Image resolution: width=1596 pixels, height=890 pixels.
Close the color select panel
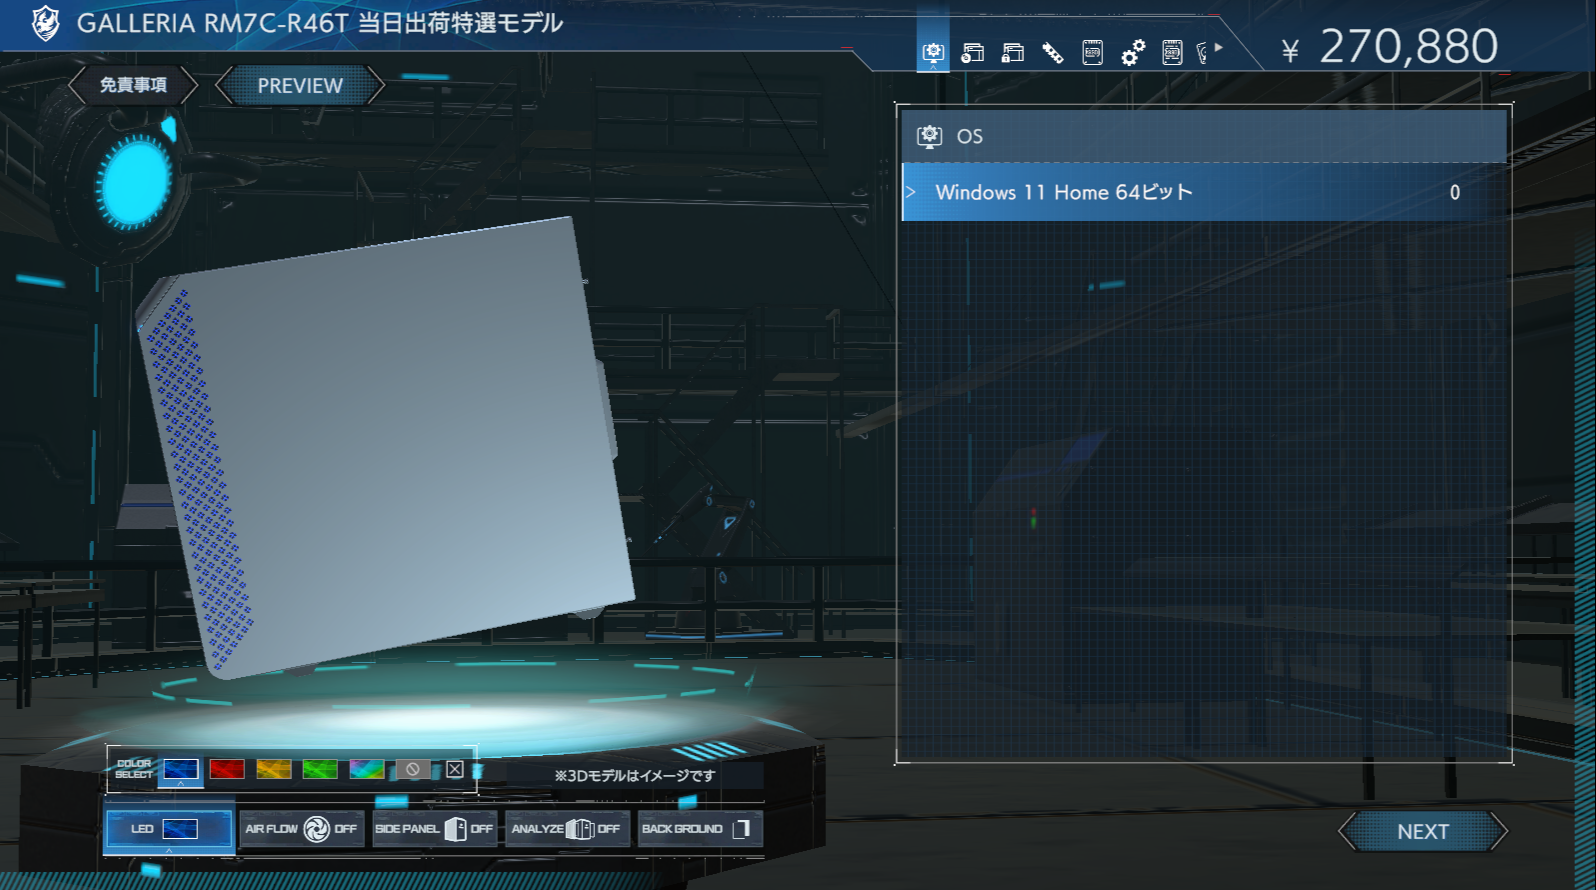tap(455, 769)
